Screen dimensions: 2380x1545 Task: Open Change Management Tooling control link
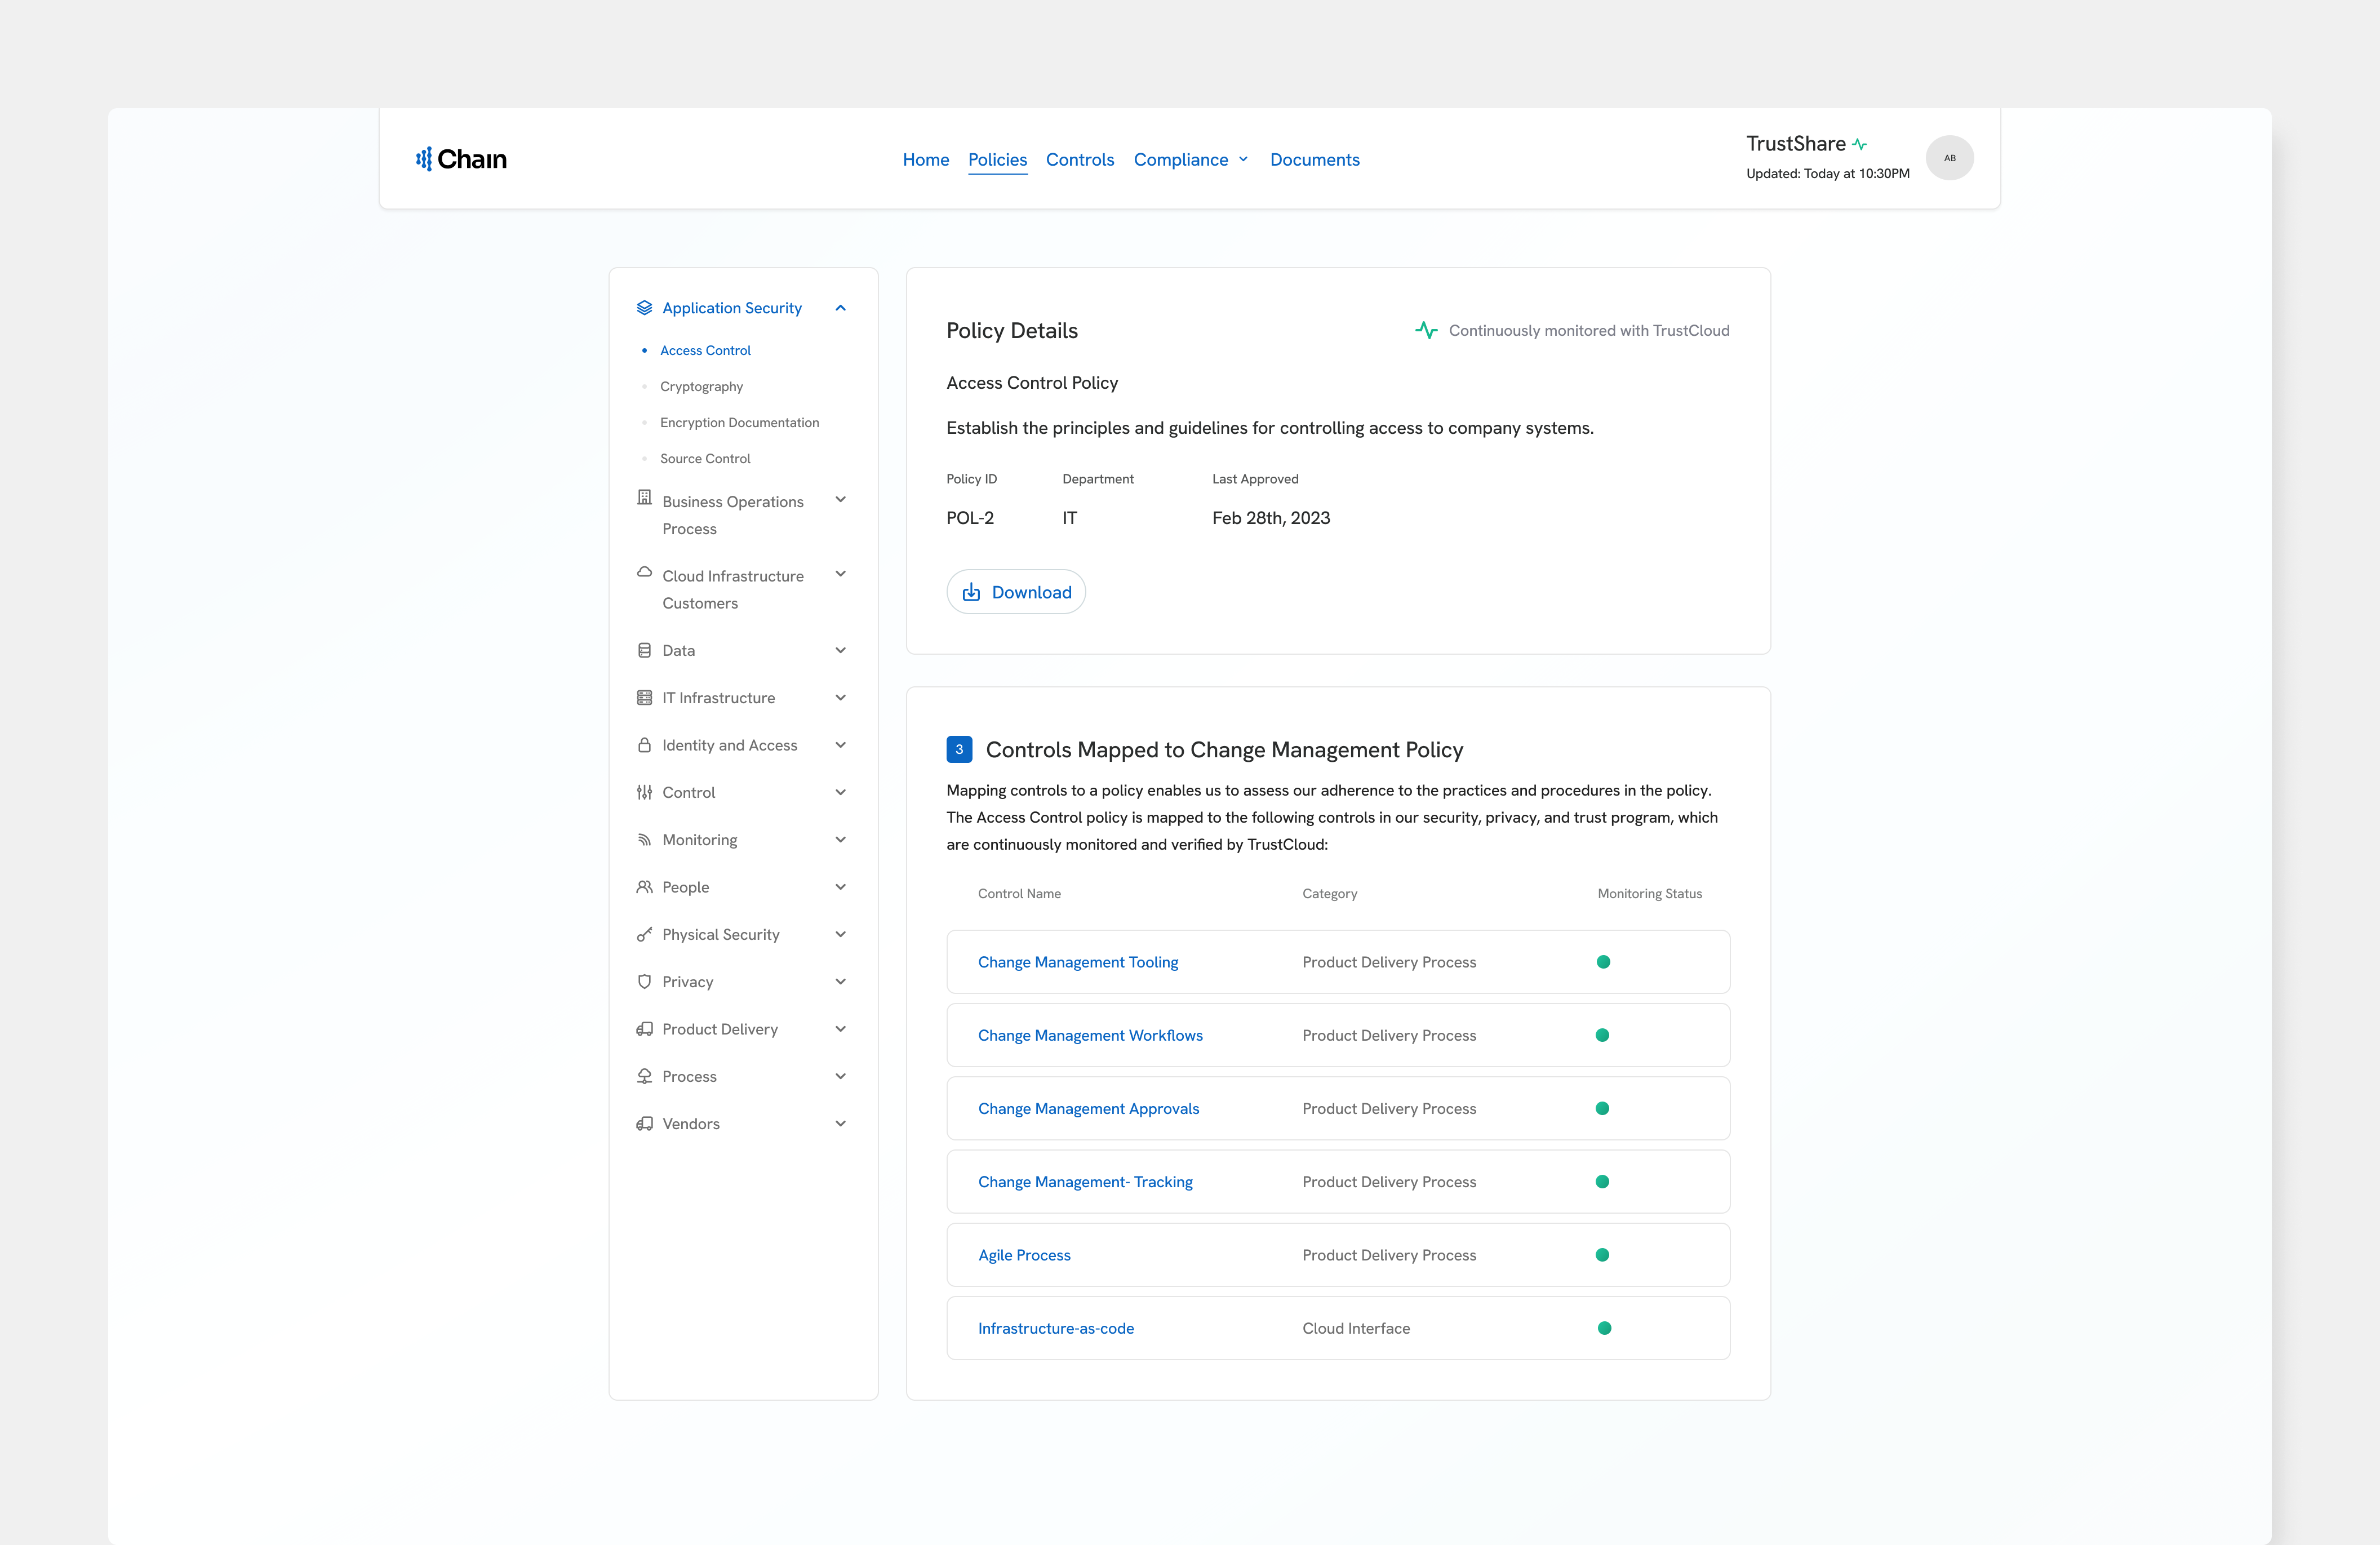(x=1078, y=962)
